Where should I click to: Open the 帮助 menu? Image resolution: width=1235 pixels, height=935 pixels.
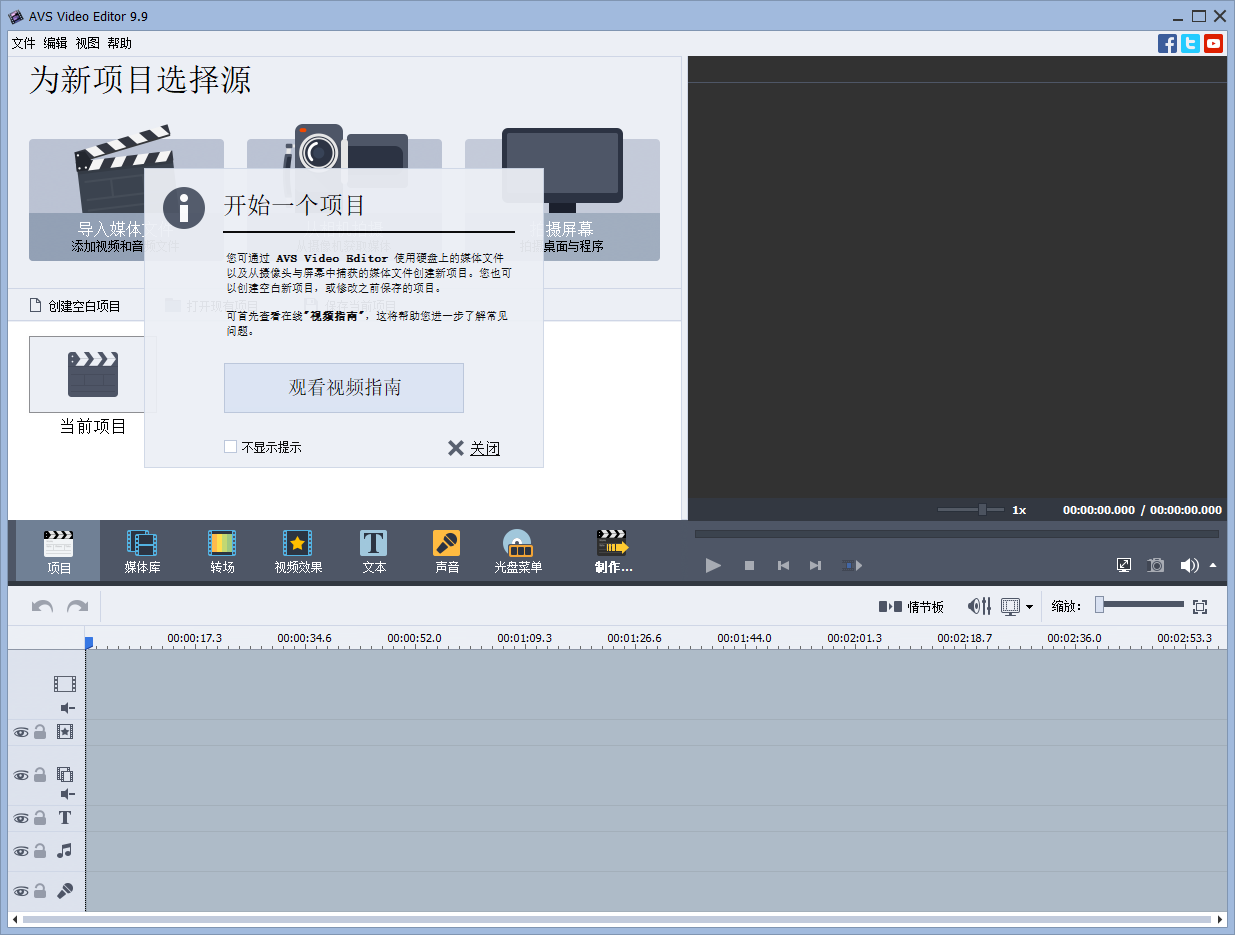click(120, 43)
